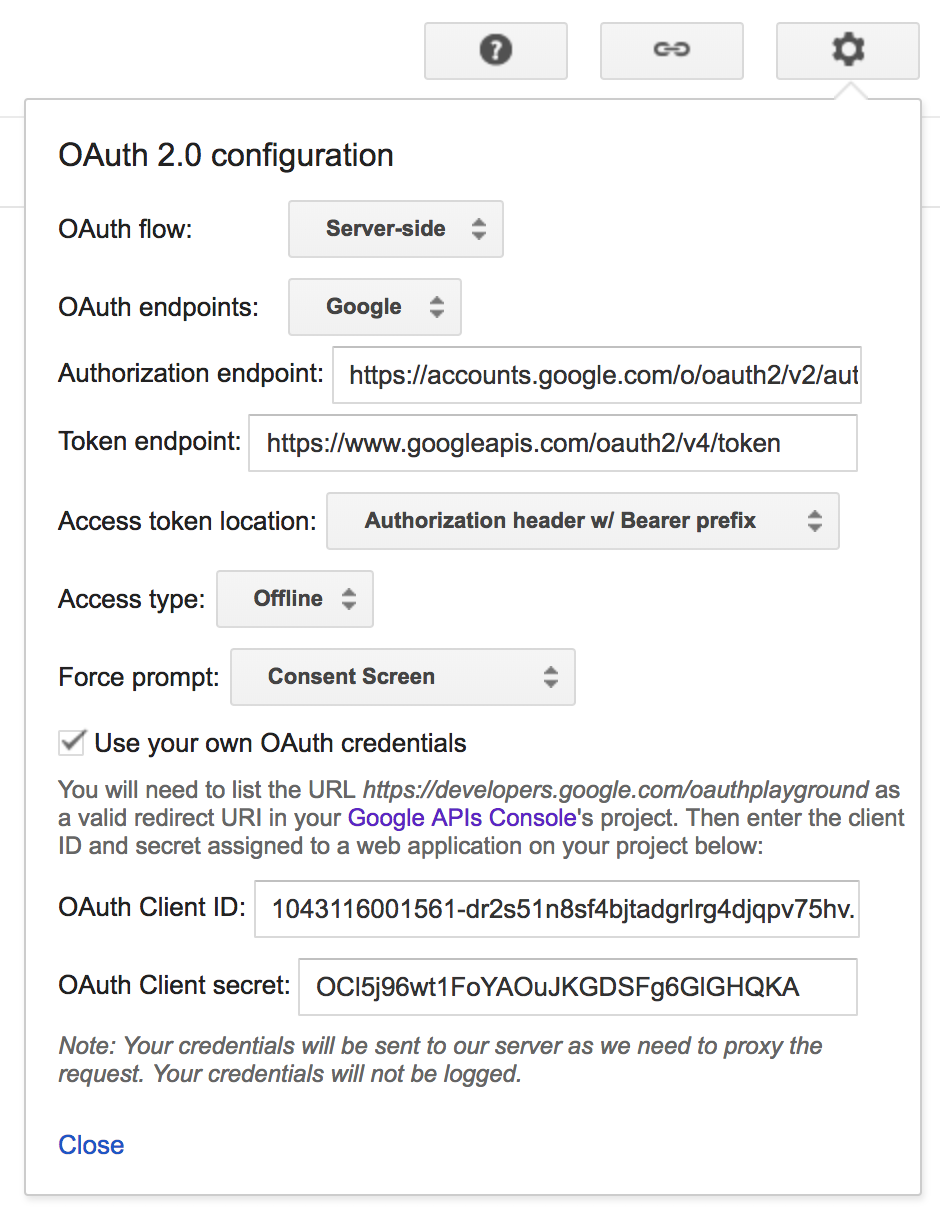
Task: Click the OAuth endpoints dropdown arrows
Action: [x=437, y=307]
